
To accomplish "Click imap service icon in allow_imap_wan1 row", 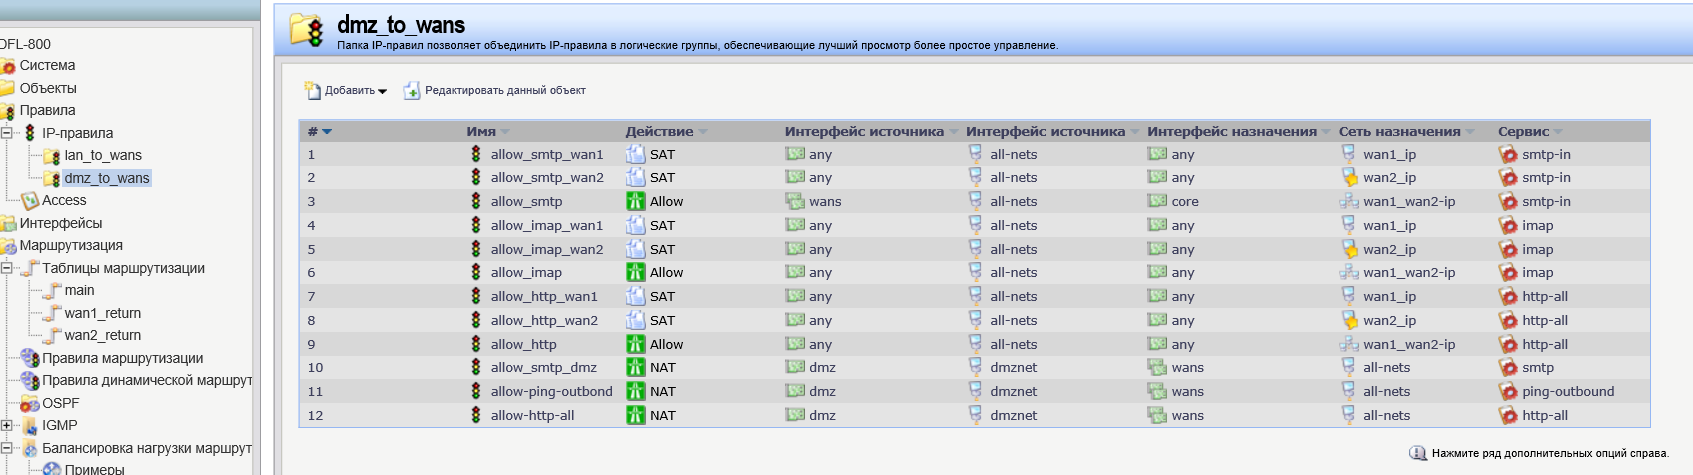I will [1508, 225].
